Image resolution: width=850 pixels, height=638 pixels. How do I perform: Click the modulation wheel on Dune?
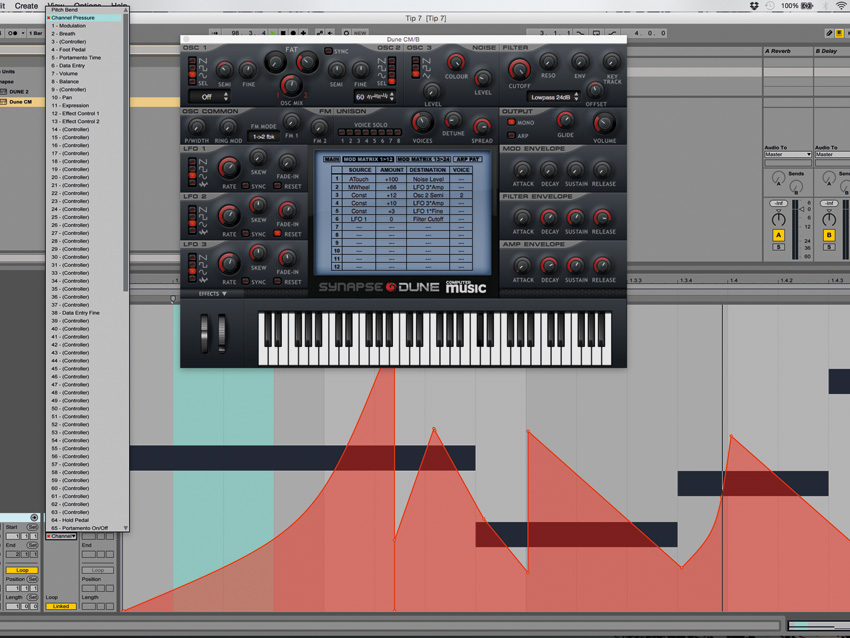pos(222,333)
